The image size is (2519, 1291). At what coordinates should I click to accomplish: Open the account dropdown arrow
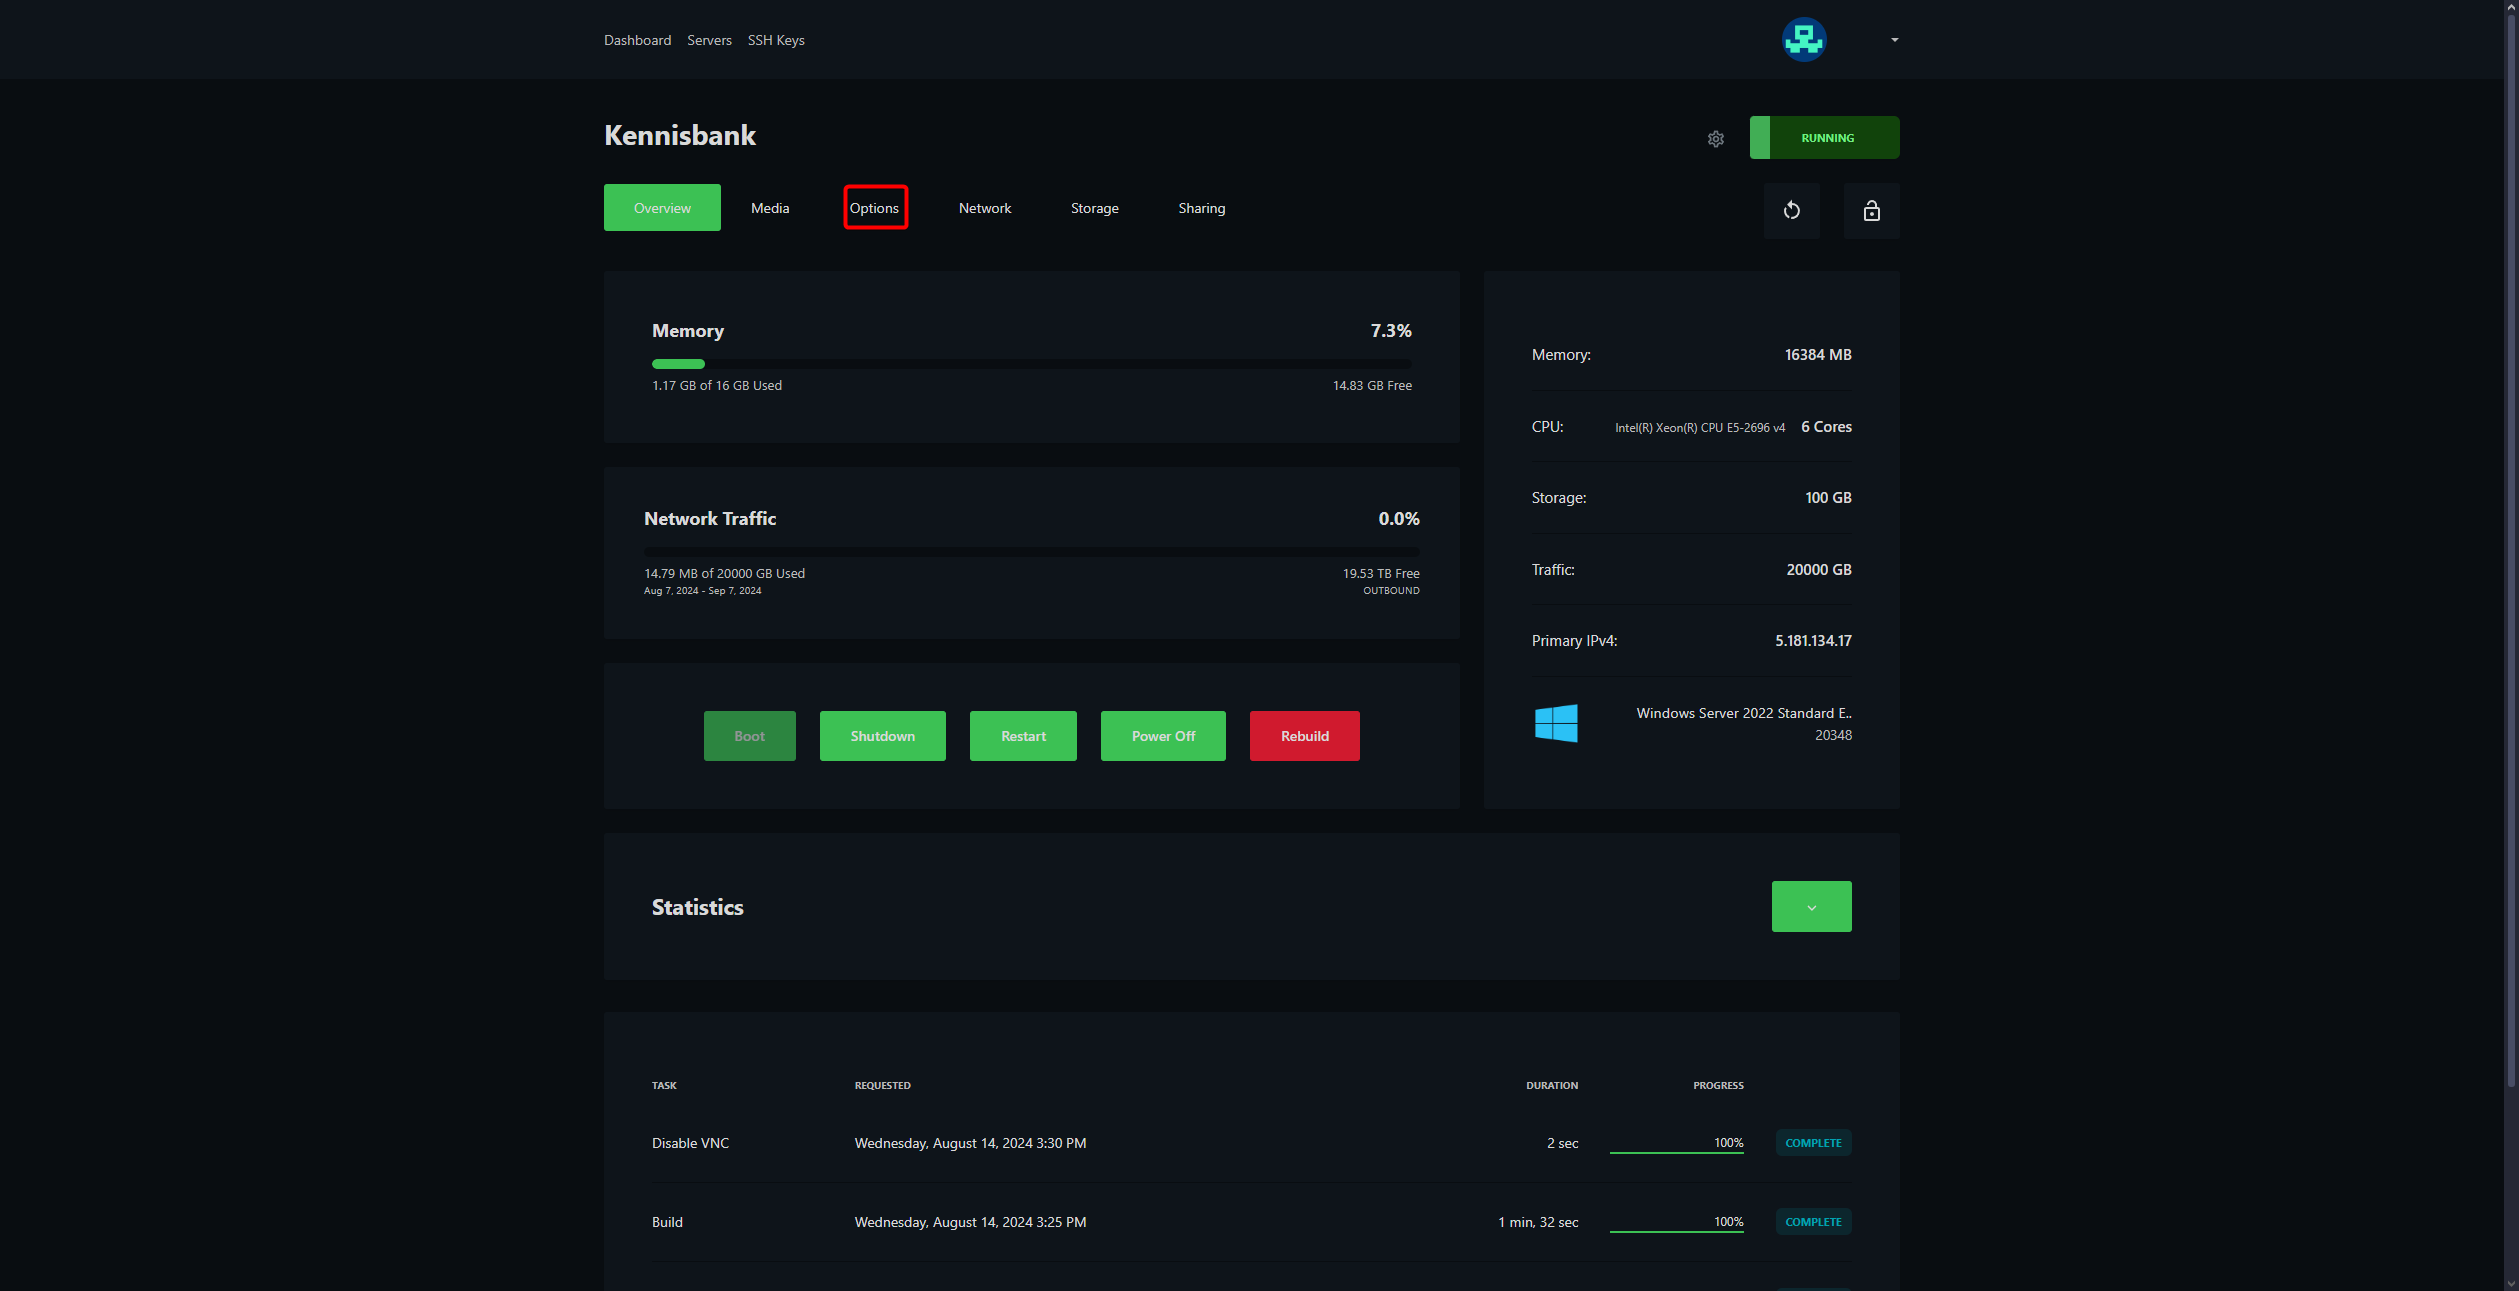click(x=1894, y=40)
